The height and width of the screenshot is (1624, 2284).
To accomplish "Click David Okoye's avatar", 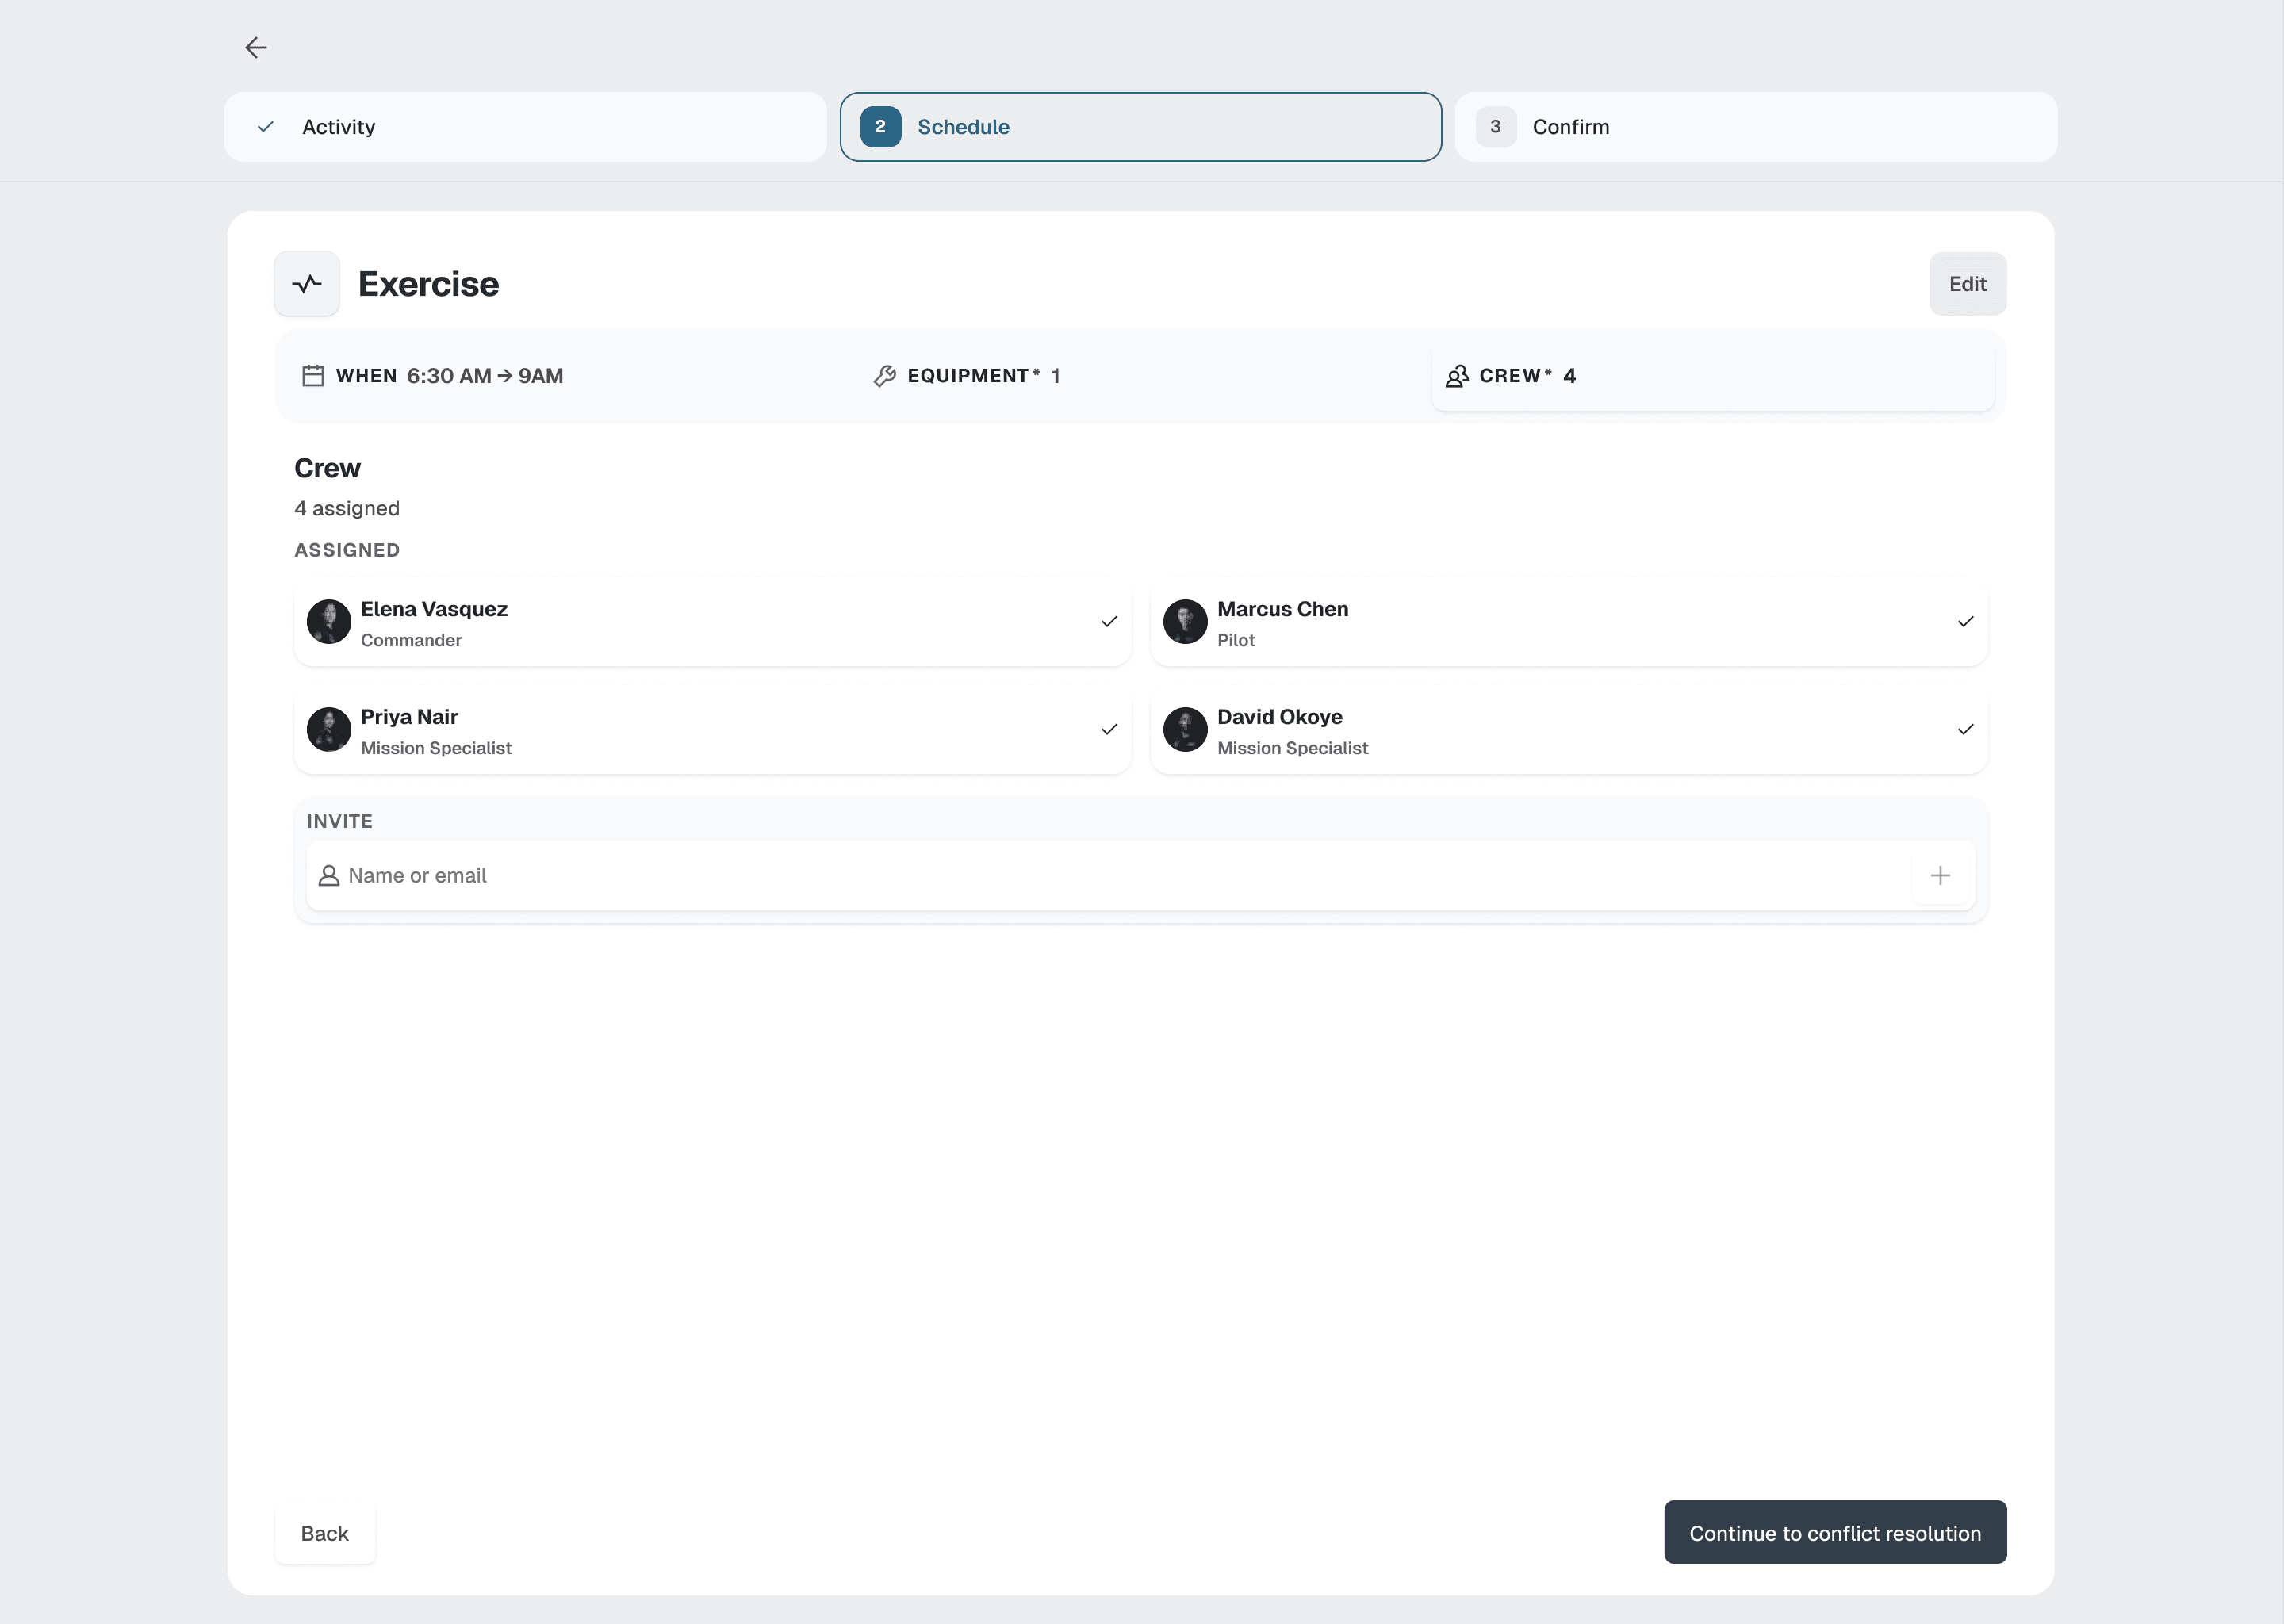I will (x=1185, y=730).
